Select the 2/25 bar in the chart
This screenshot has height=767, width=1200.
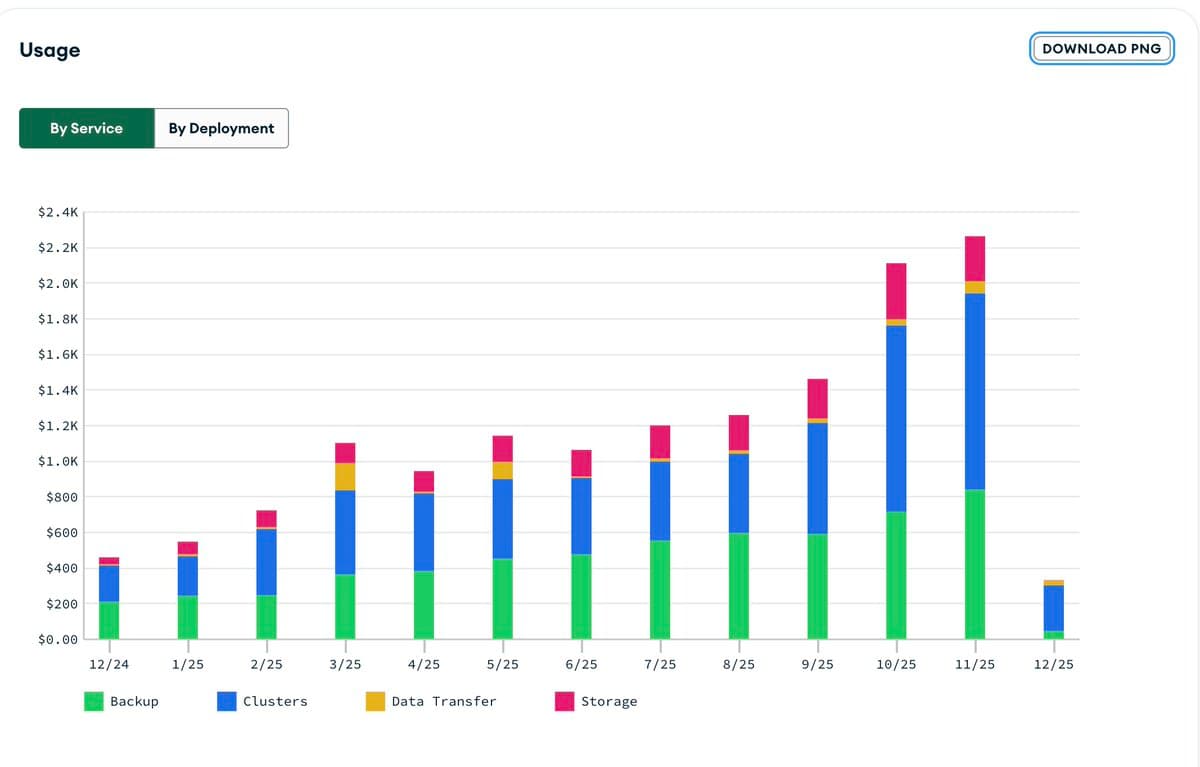[x=266, y=575]
